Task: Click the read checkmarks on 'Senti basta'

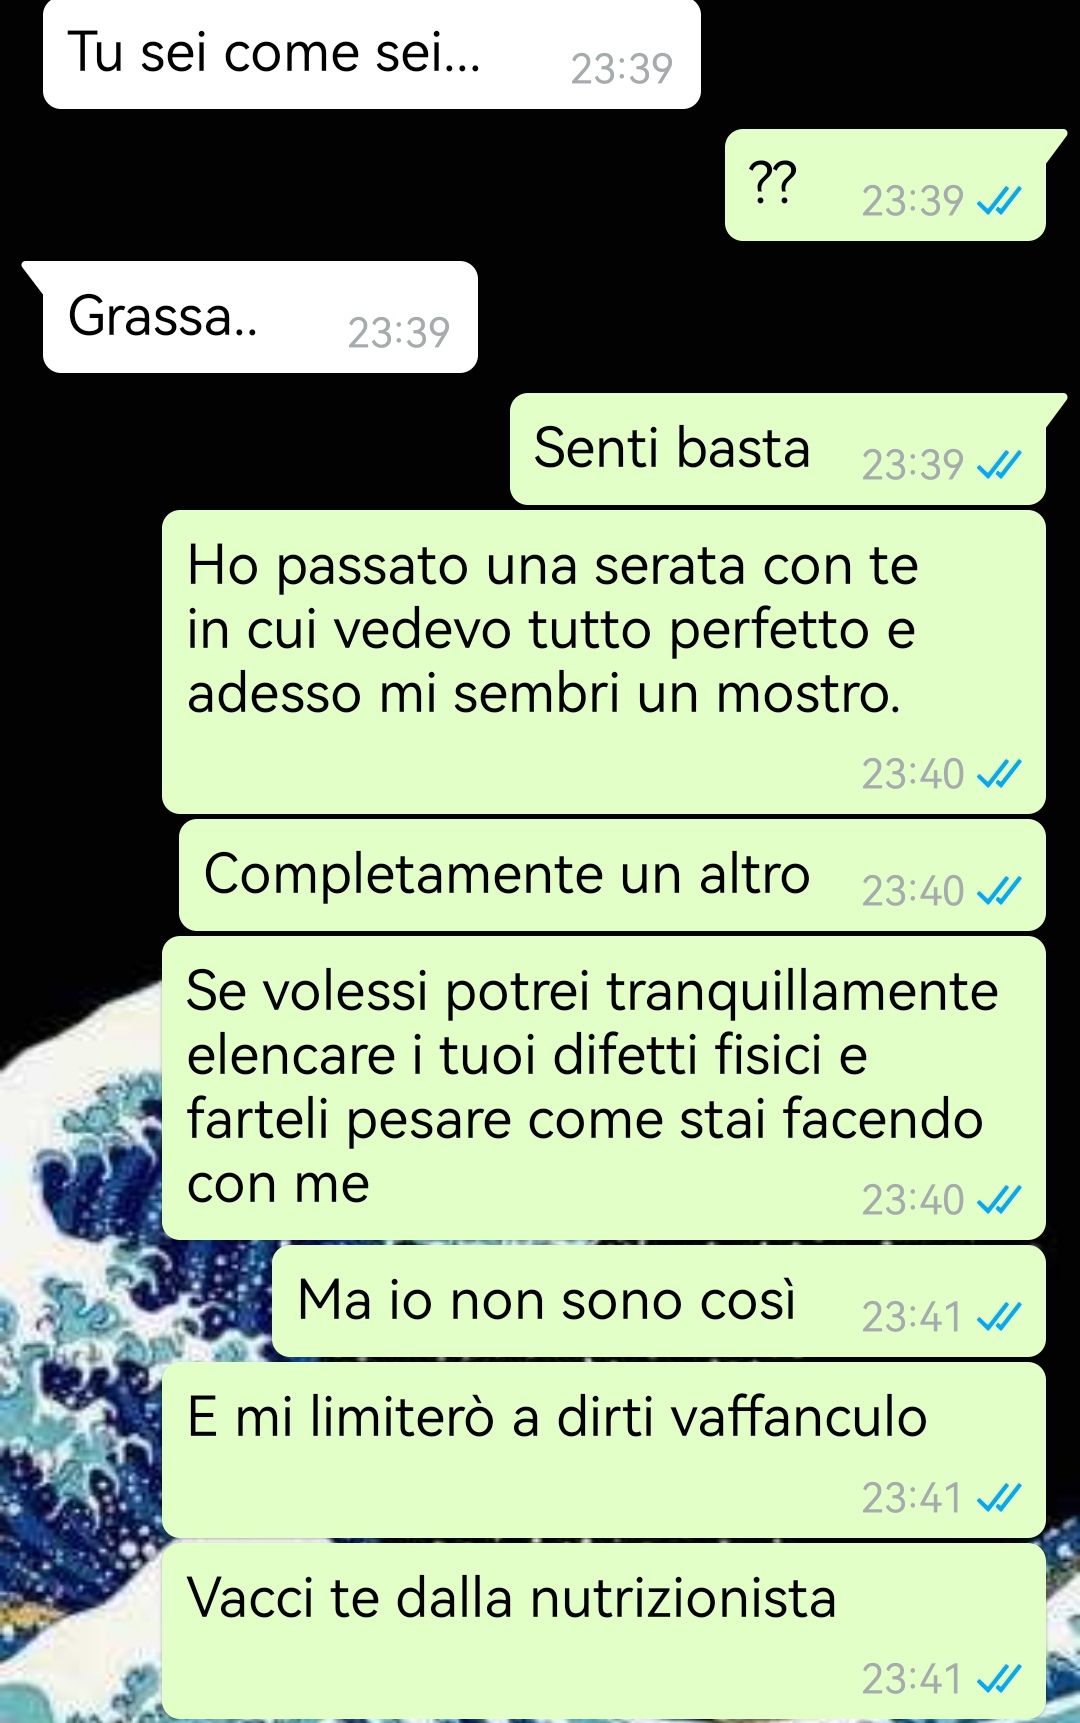Action: pos(999,466)
